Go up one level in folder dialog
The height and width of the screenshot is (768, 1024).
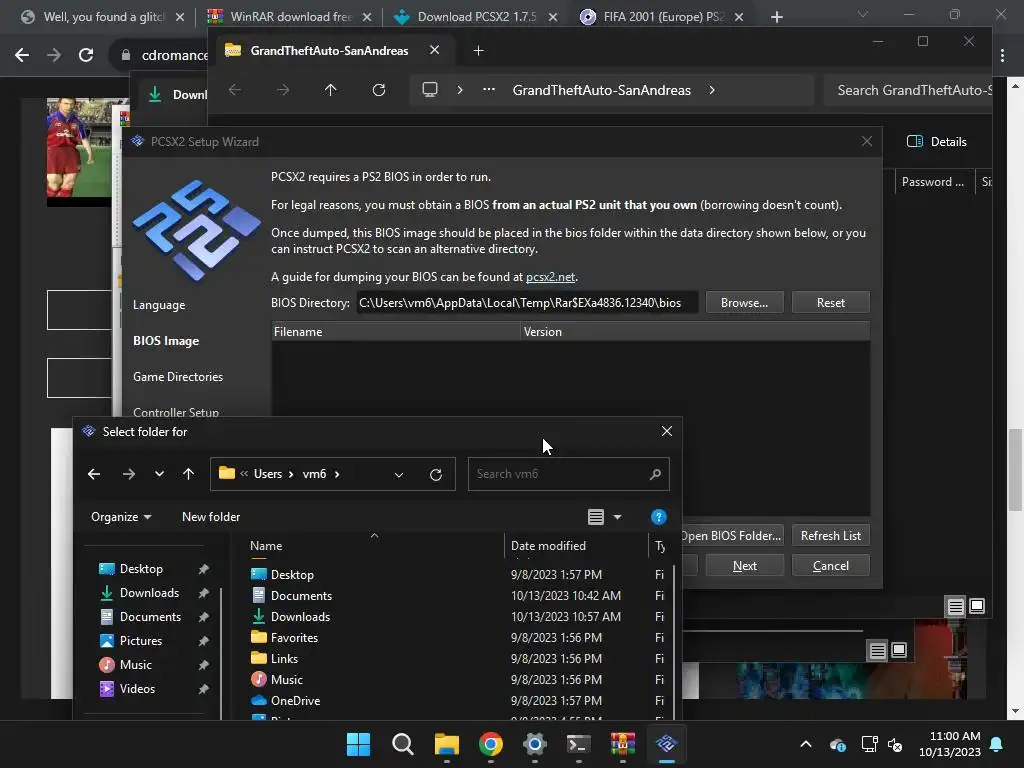click(x=189, y=474)
